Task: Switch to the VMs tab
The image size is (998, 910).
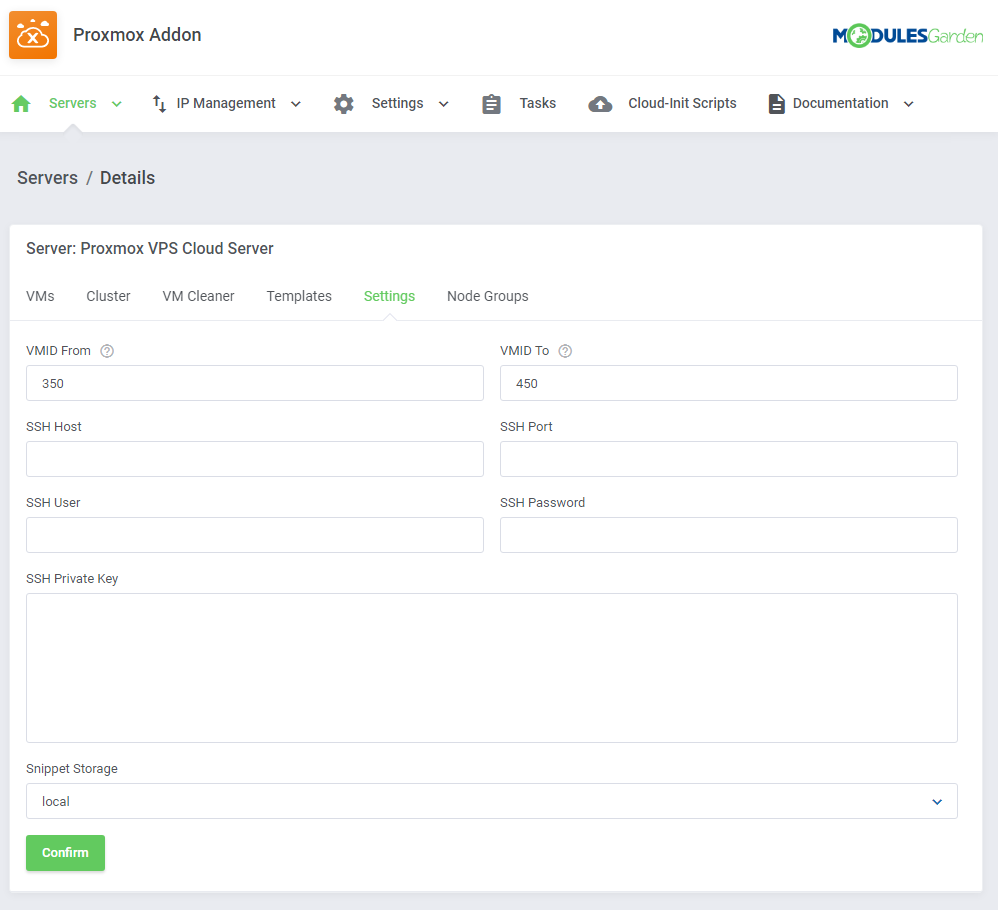Action: (x=40, y=296)
